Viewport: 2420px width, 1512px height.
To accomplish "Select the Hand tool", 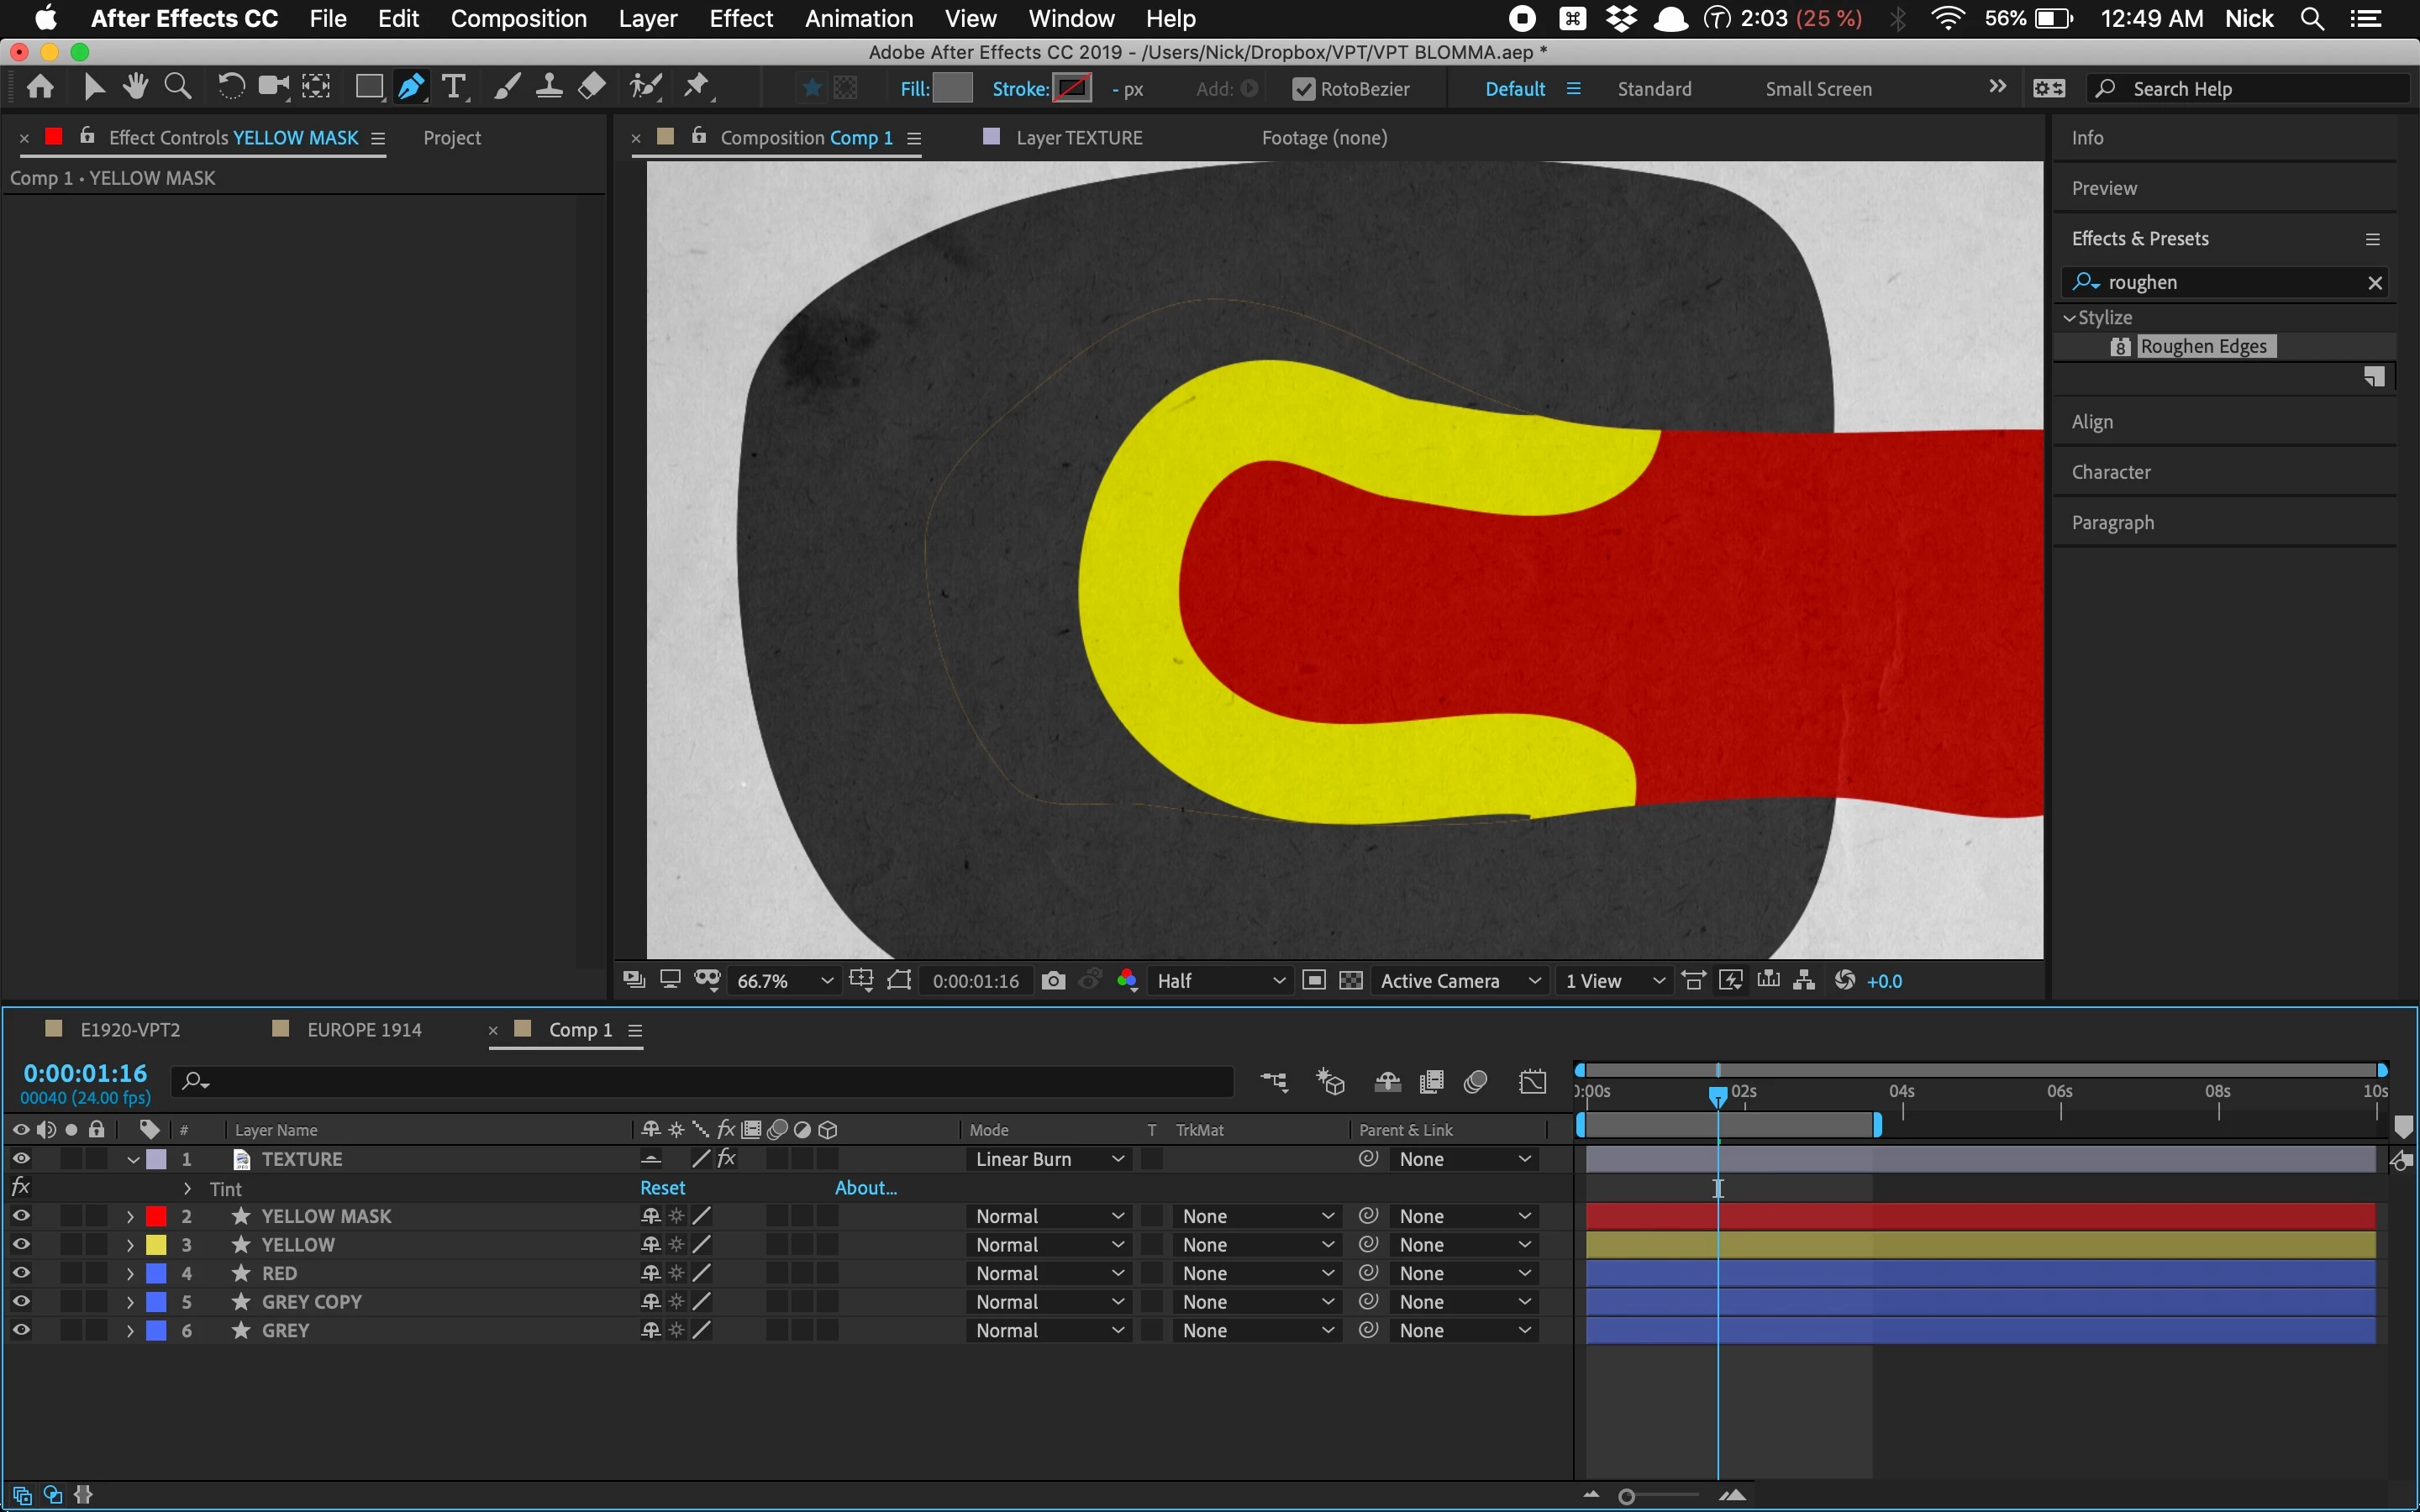I will (x=135, y=88).
